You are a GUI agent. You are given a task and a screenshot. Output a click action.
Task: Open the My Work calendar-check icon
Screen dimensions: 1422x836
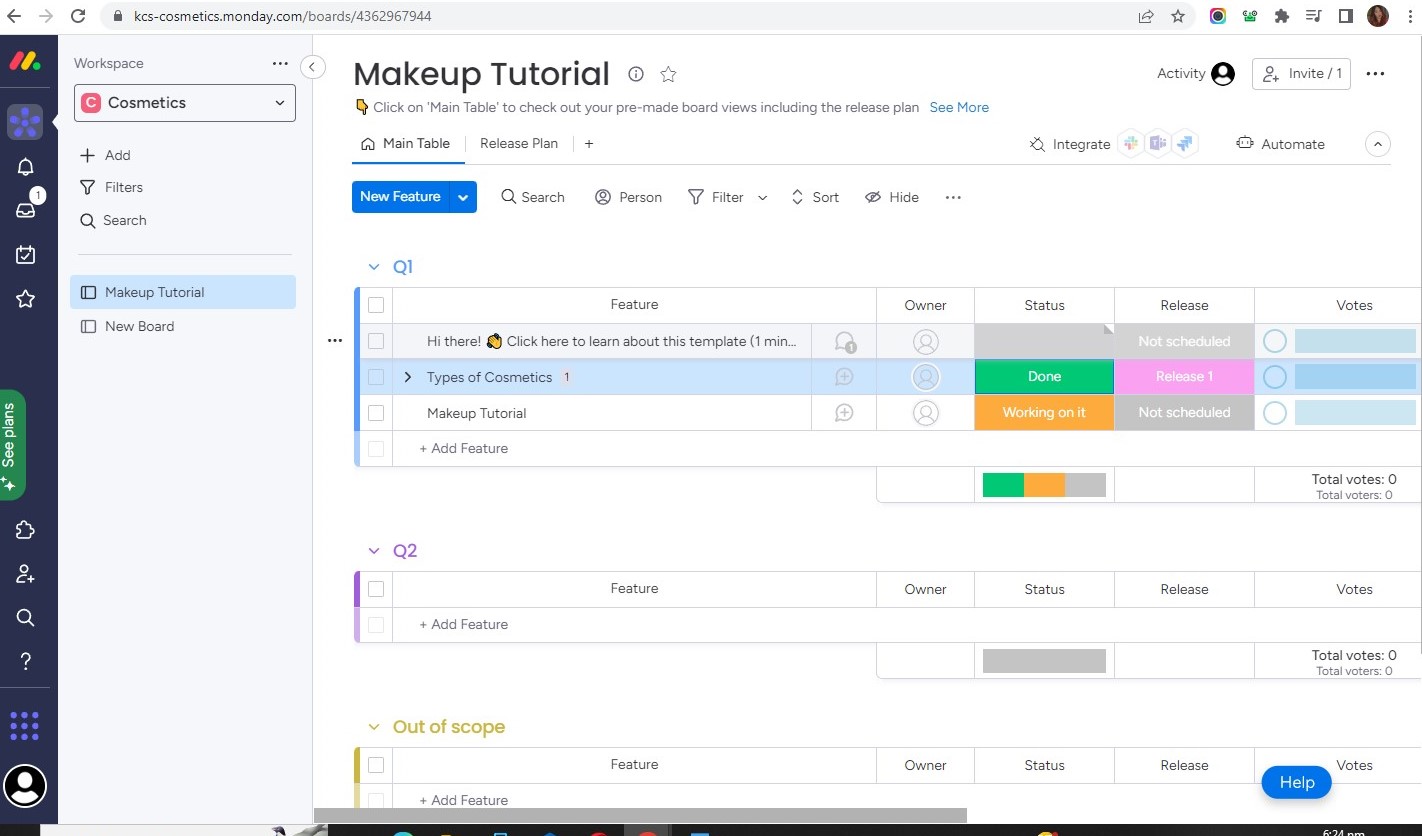(25, 254)
